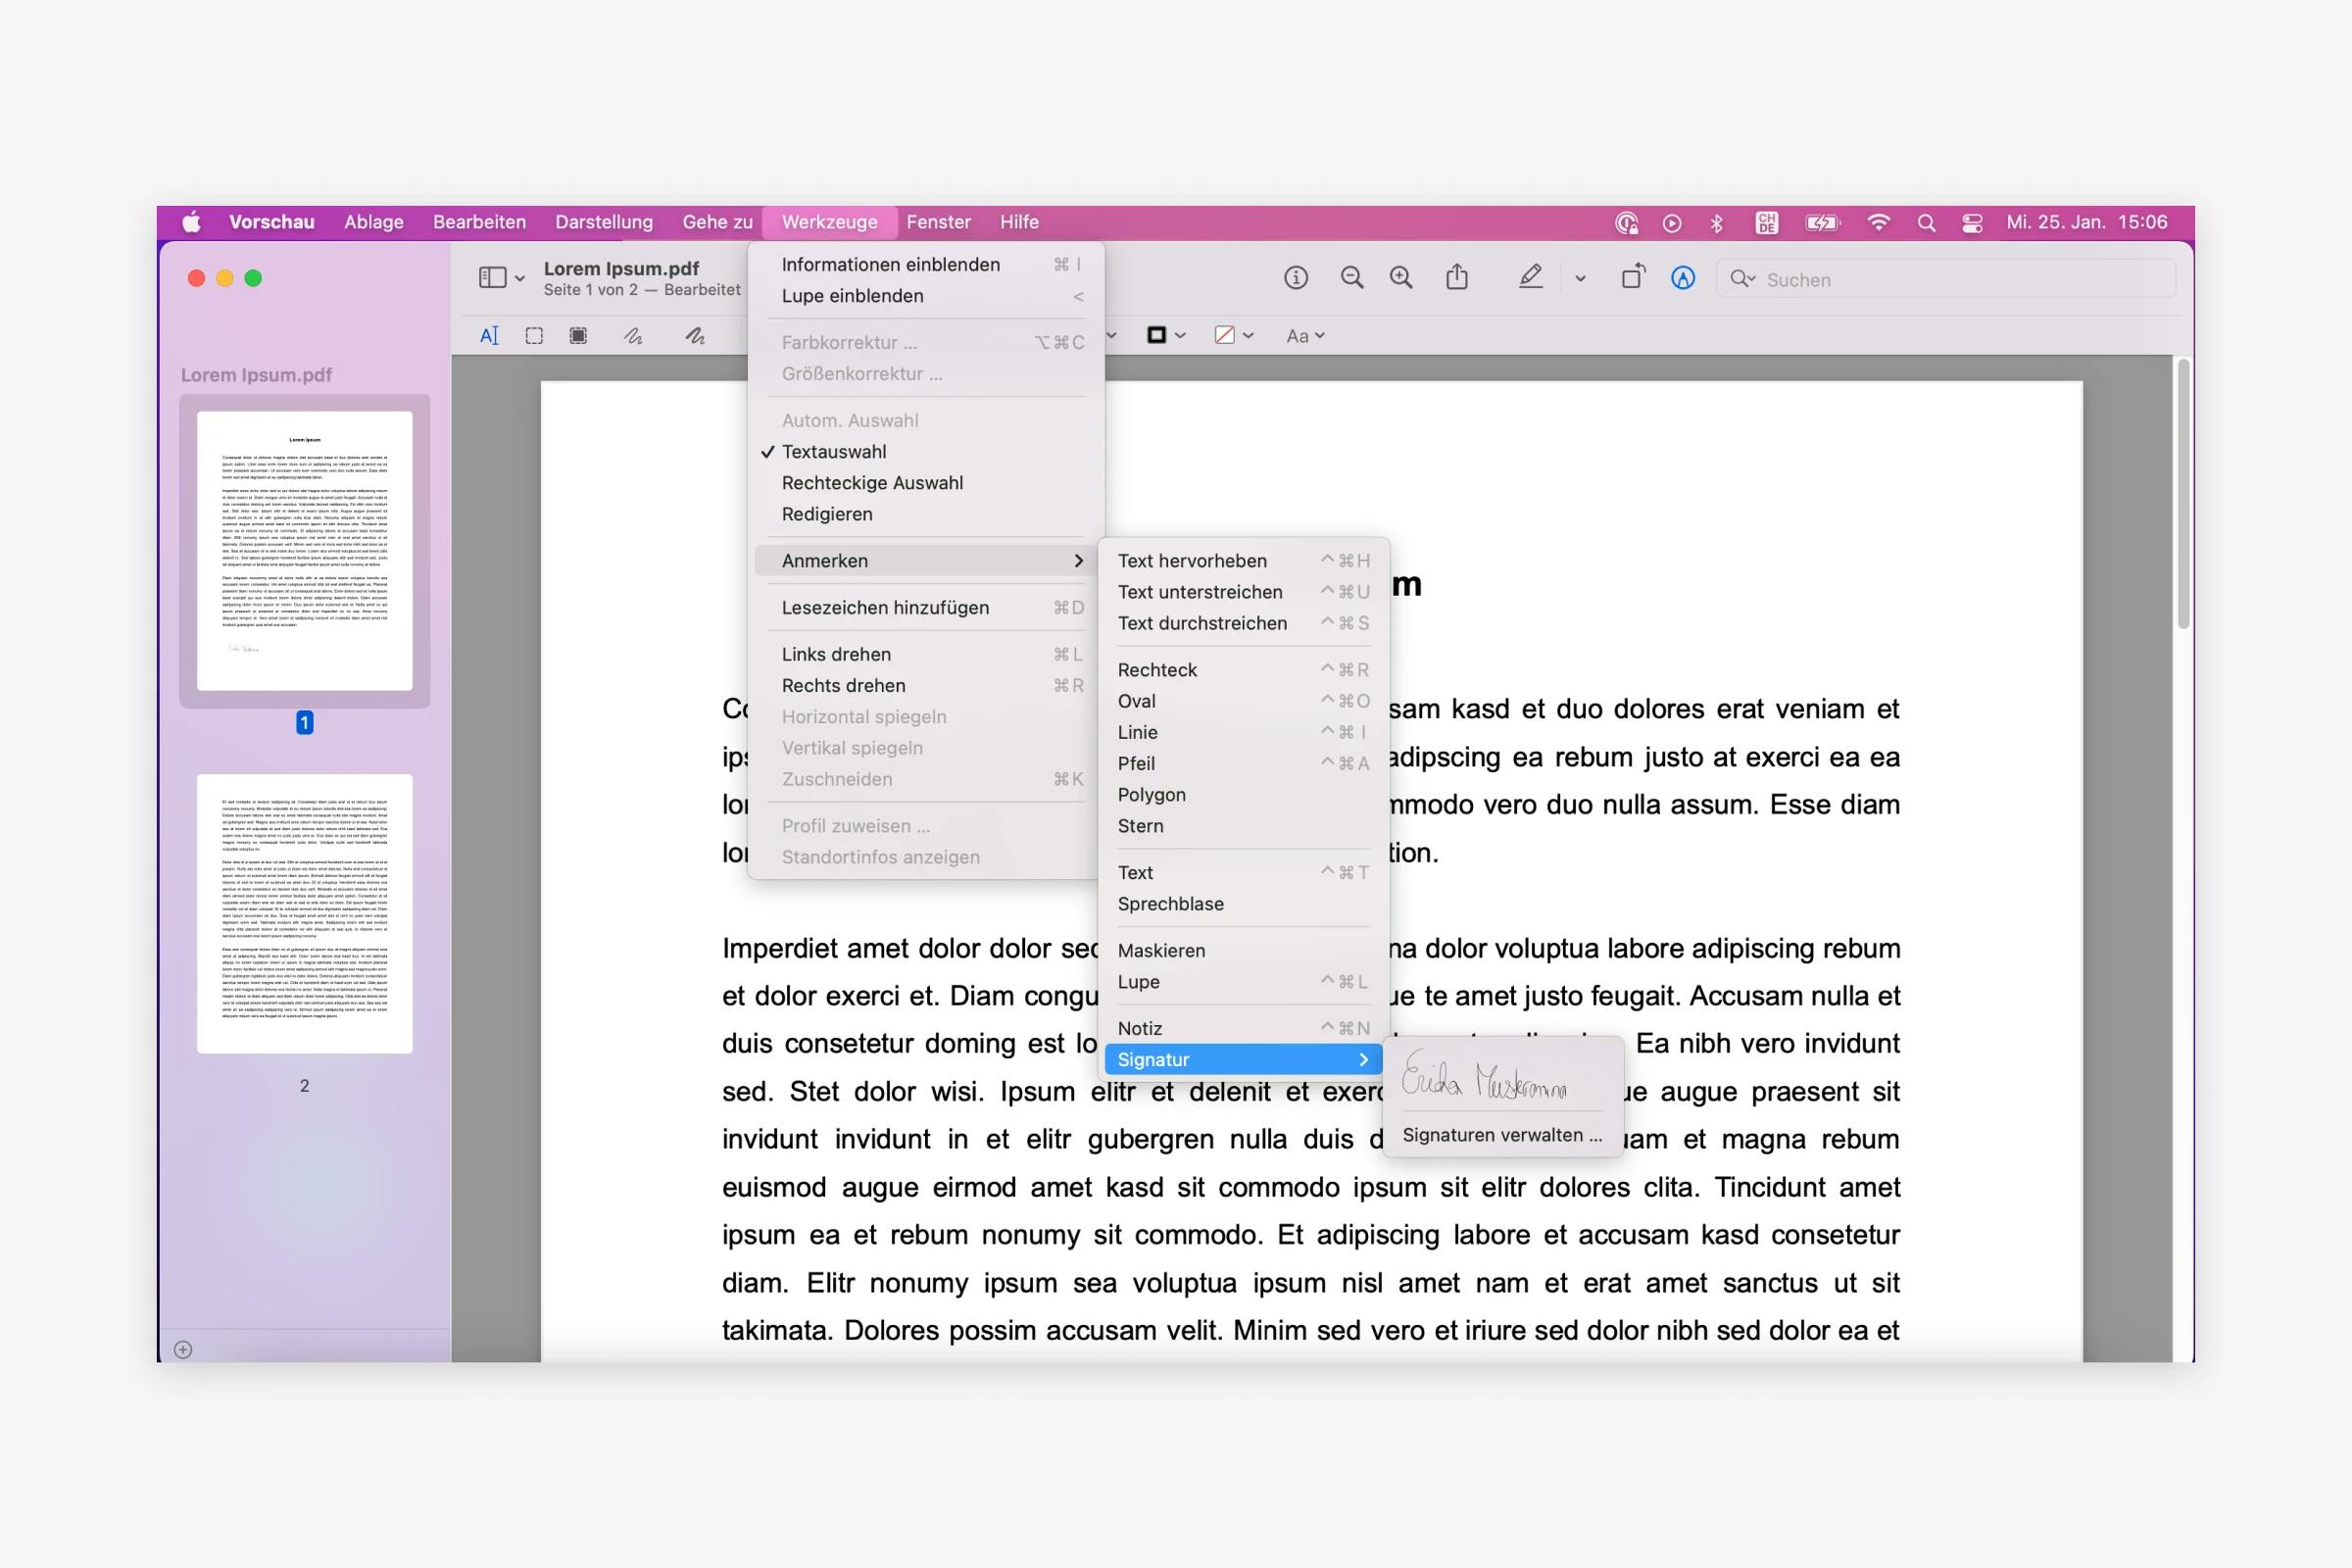Open the Fenster menu
Viewport: 2352px width, 1568px height.
[938, 222]
